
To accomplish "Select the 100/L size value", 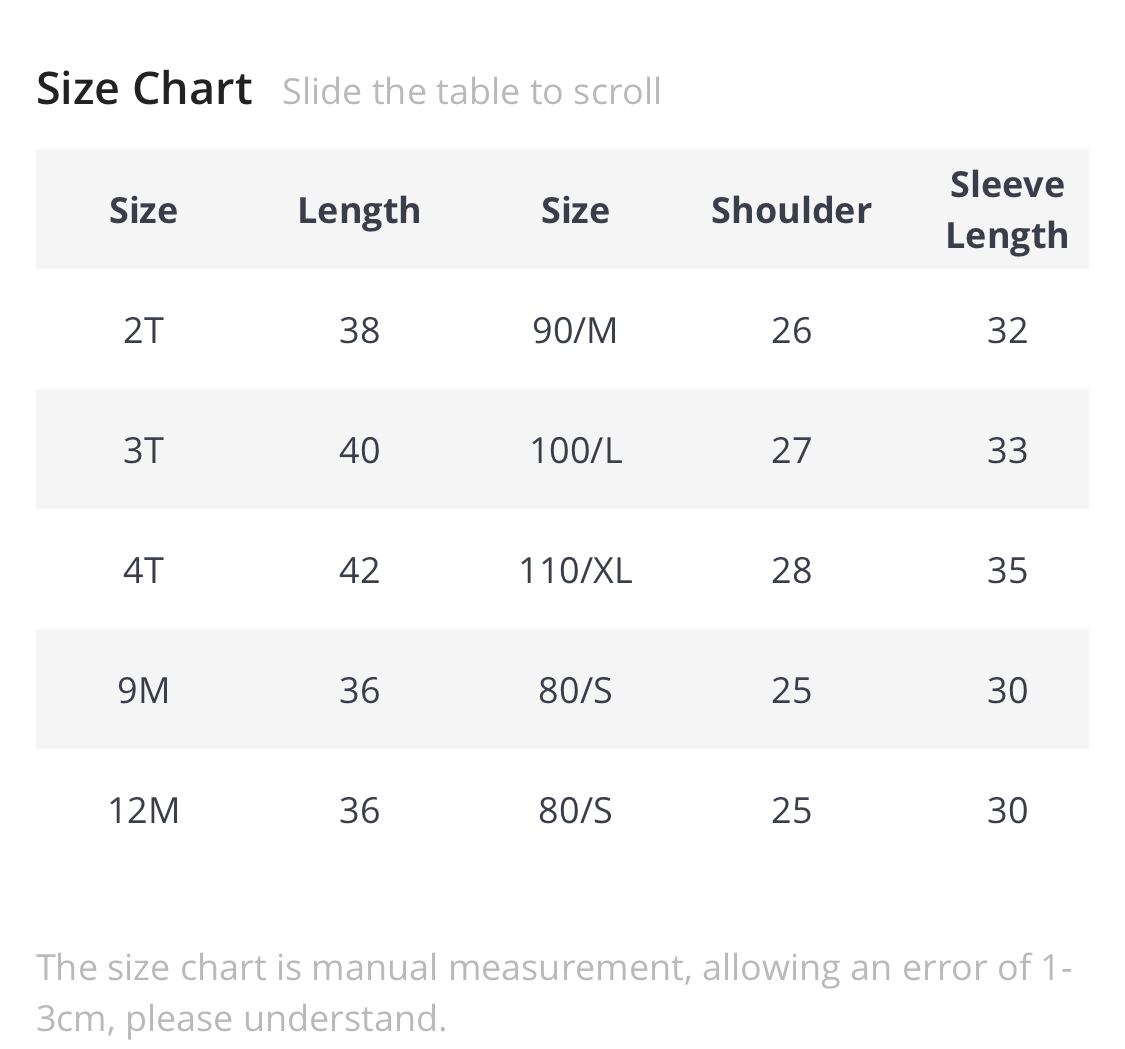I will [x=575, y=450].
